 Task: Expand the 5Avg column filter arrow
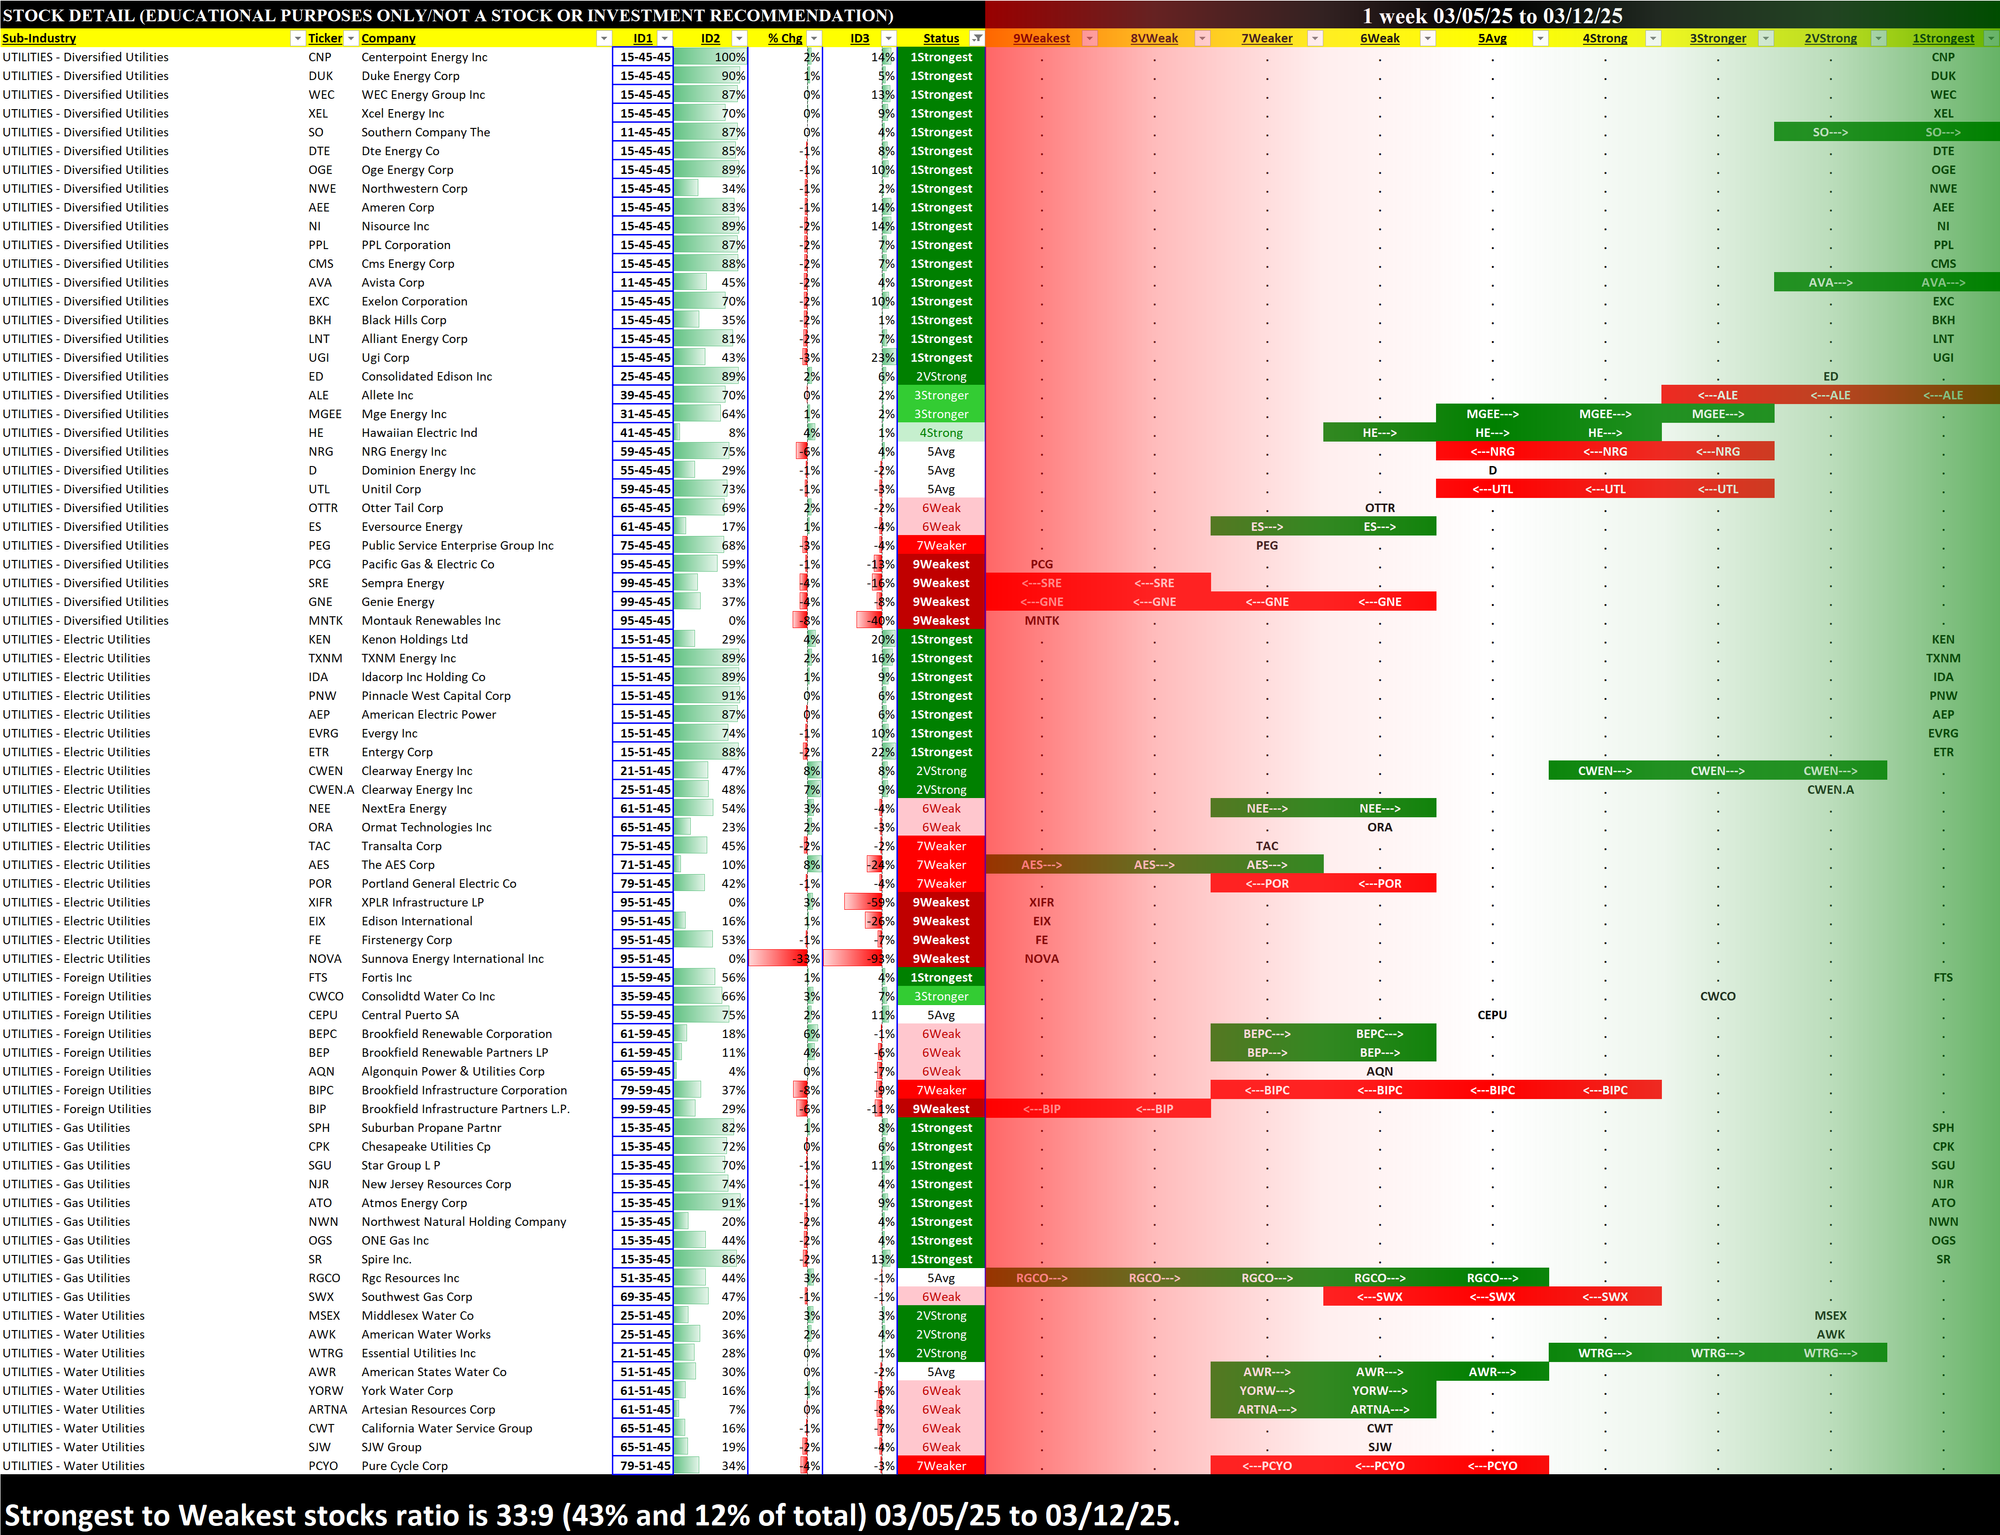(x=1540, y=38)
